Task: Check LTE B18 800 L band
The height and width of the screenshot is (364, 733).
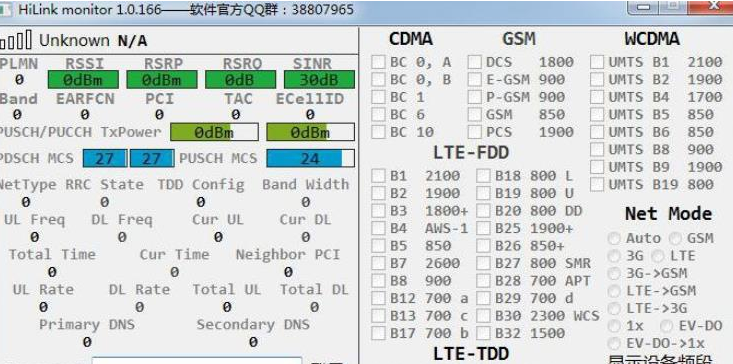Action: tap(483, 176)
